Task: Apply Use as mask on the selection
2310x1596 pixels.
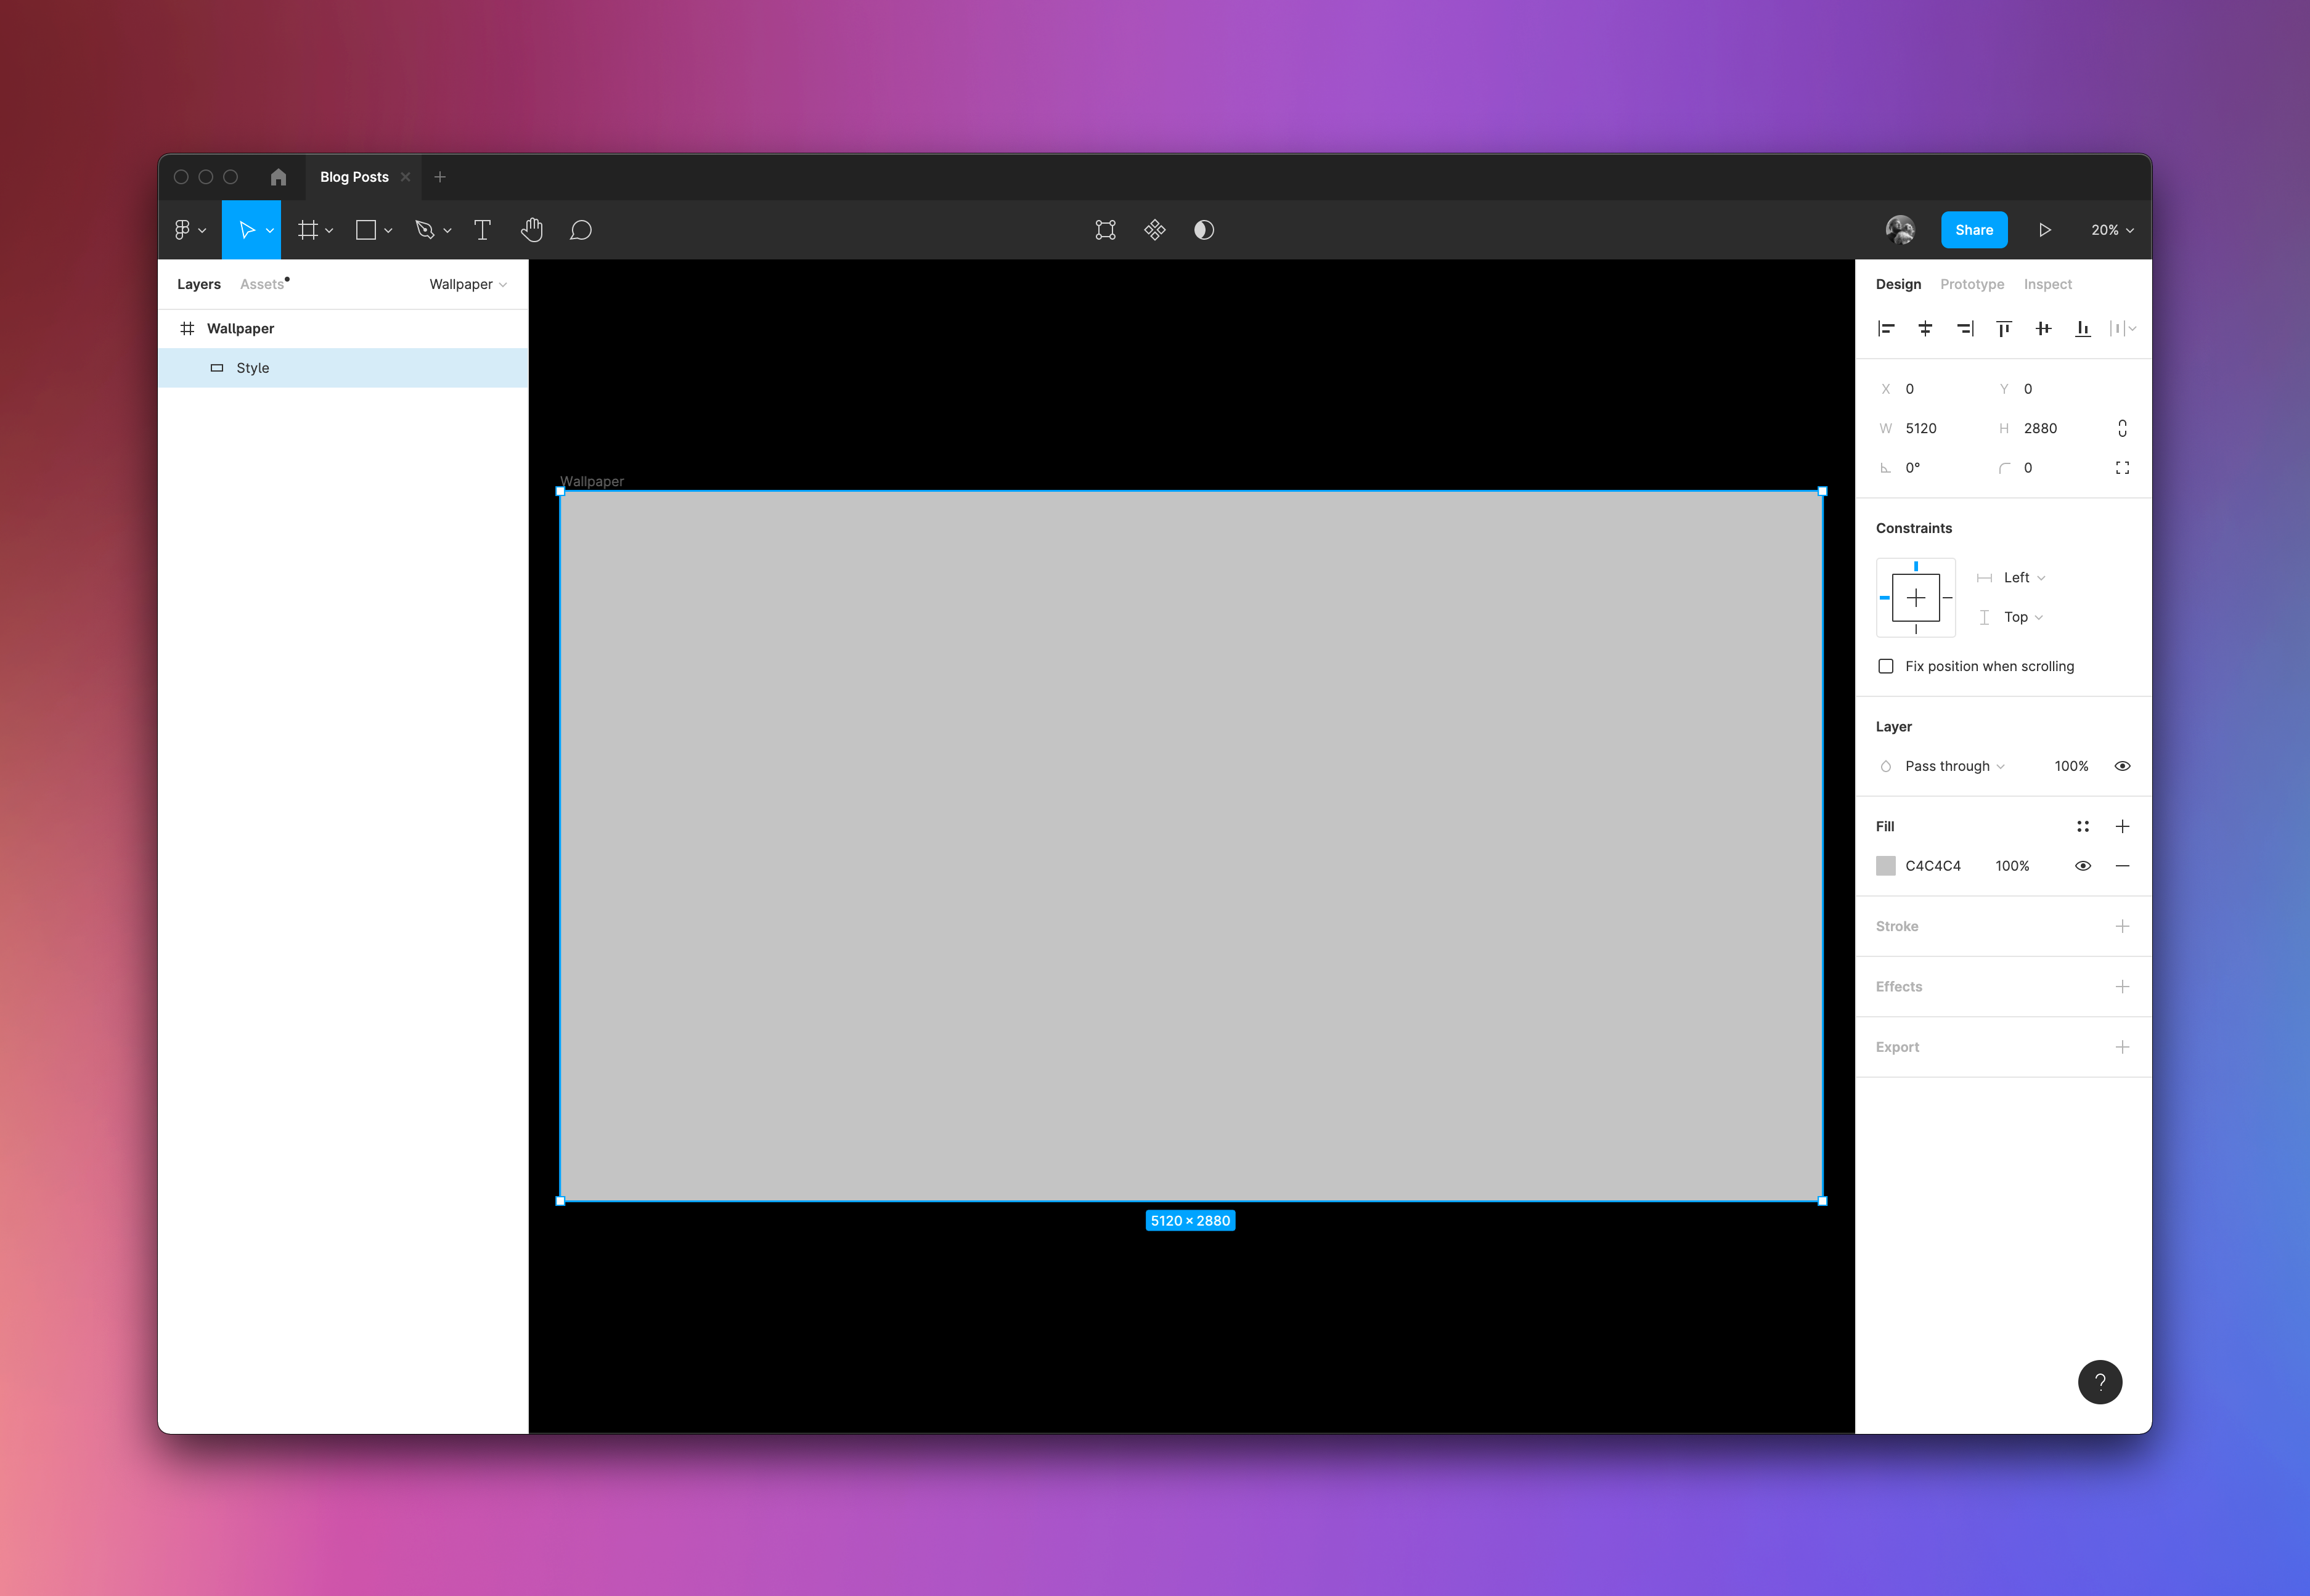Action: click(1204, 230)
